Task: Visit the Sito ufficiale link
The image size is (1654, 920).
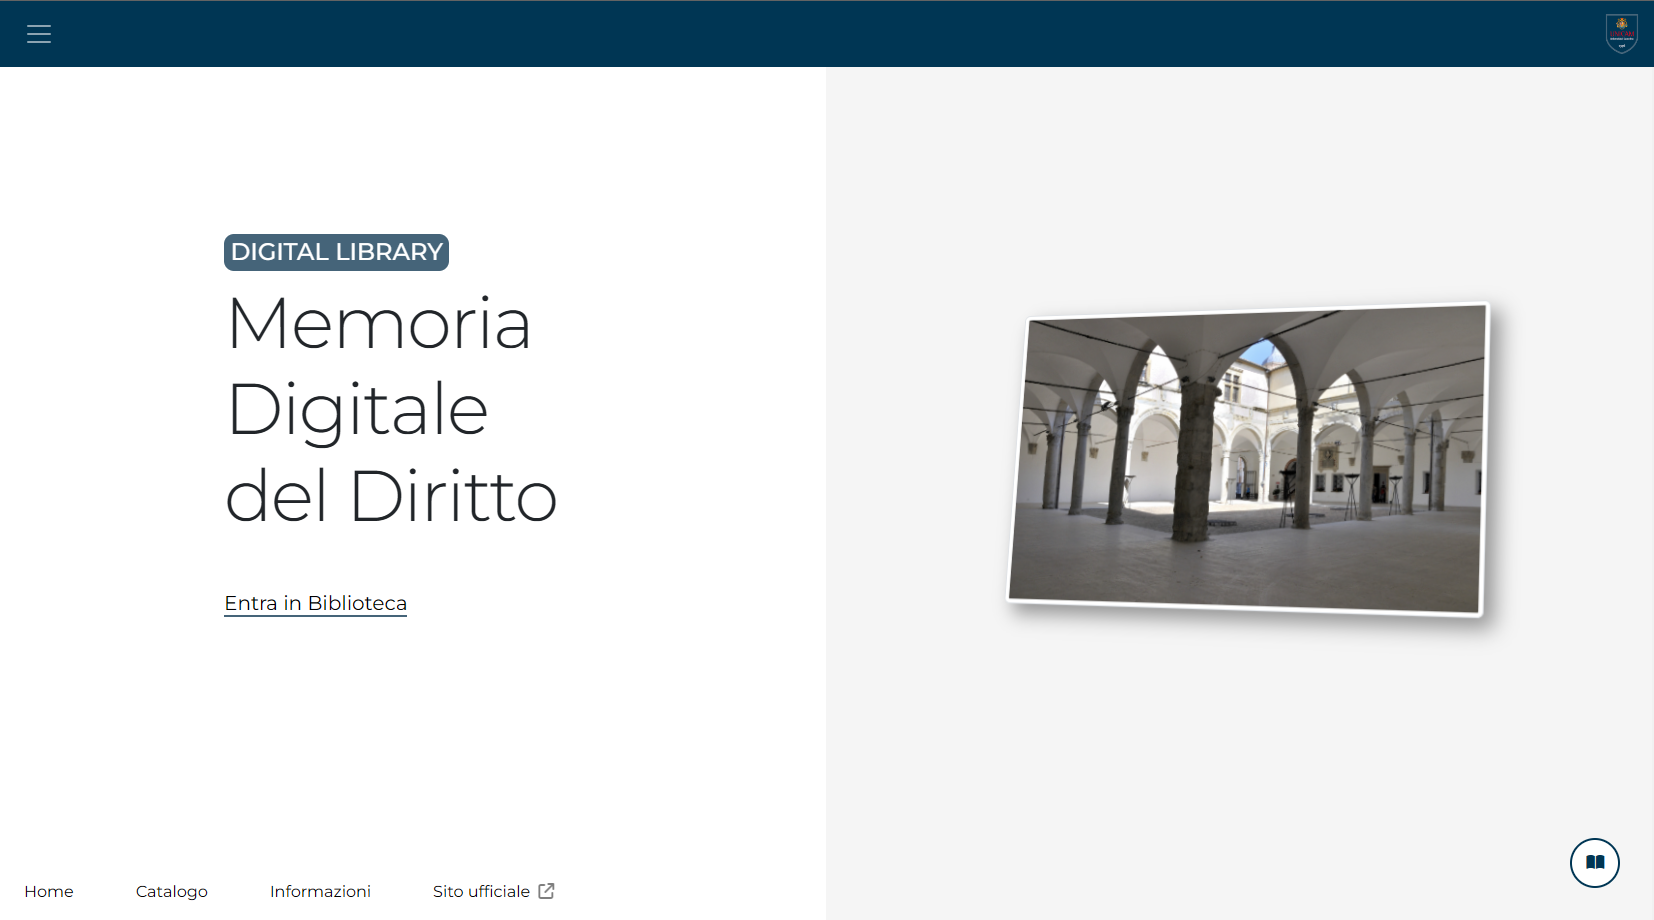Action: (x=481, y=891)
